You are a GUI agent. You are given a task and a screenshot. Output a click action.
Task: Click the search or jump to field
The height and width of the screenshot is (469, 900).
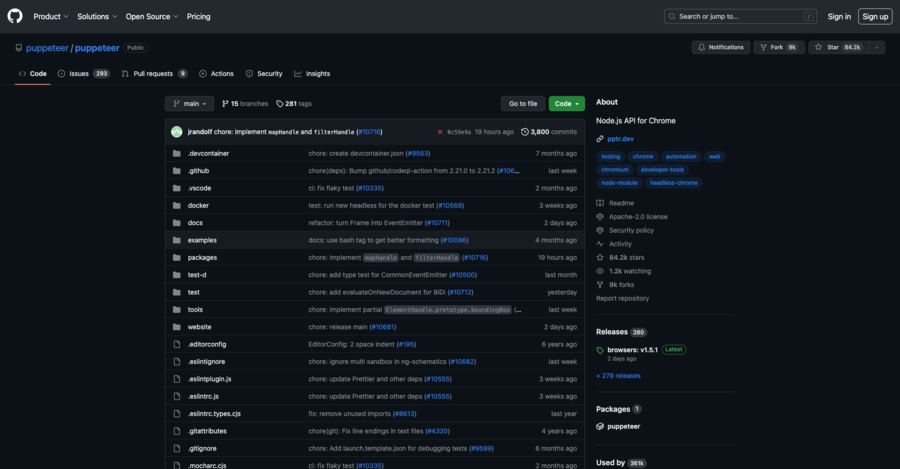740,16
